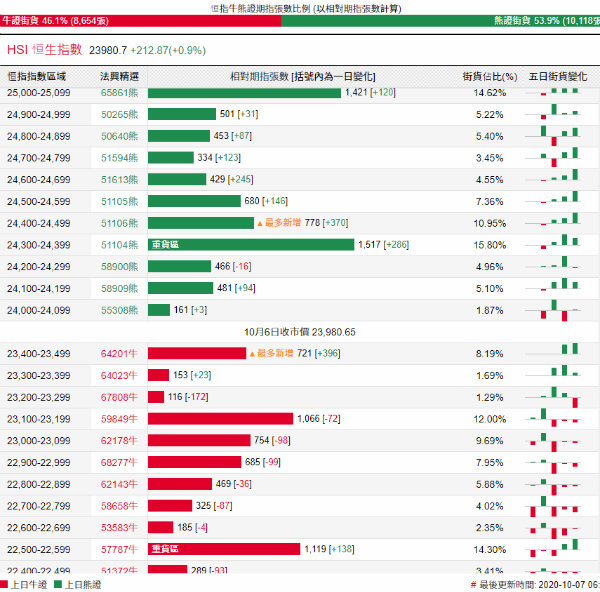Select the index change +212.87(+0.9%) text
The image size is (600, 592).
point(168,50)
